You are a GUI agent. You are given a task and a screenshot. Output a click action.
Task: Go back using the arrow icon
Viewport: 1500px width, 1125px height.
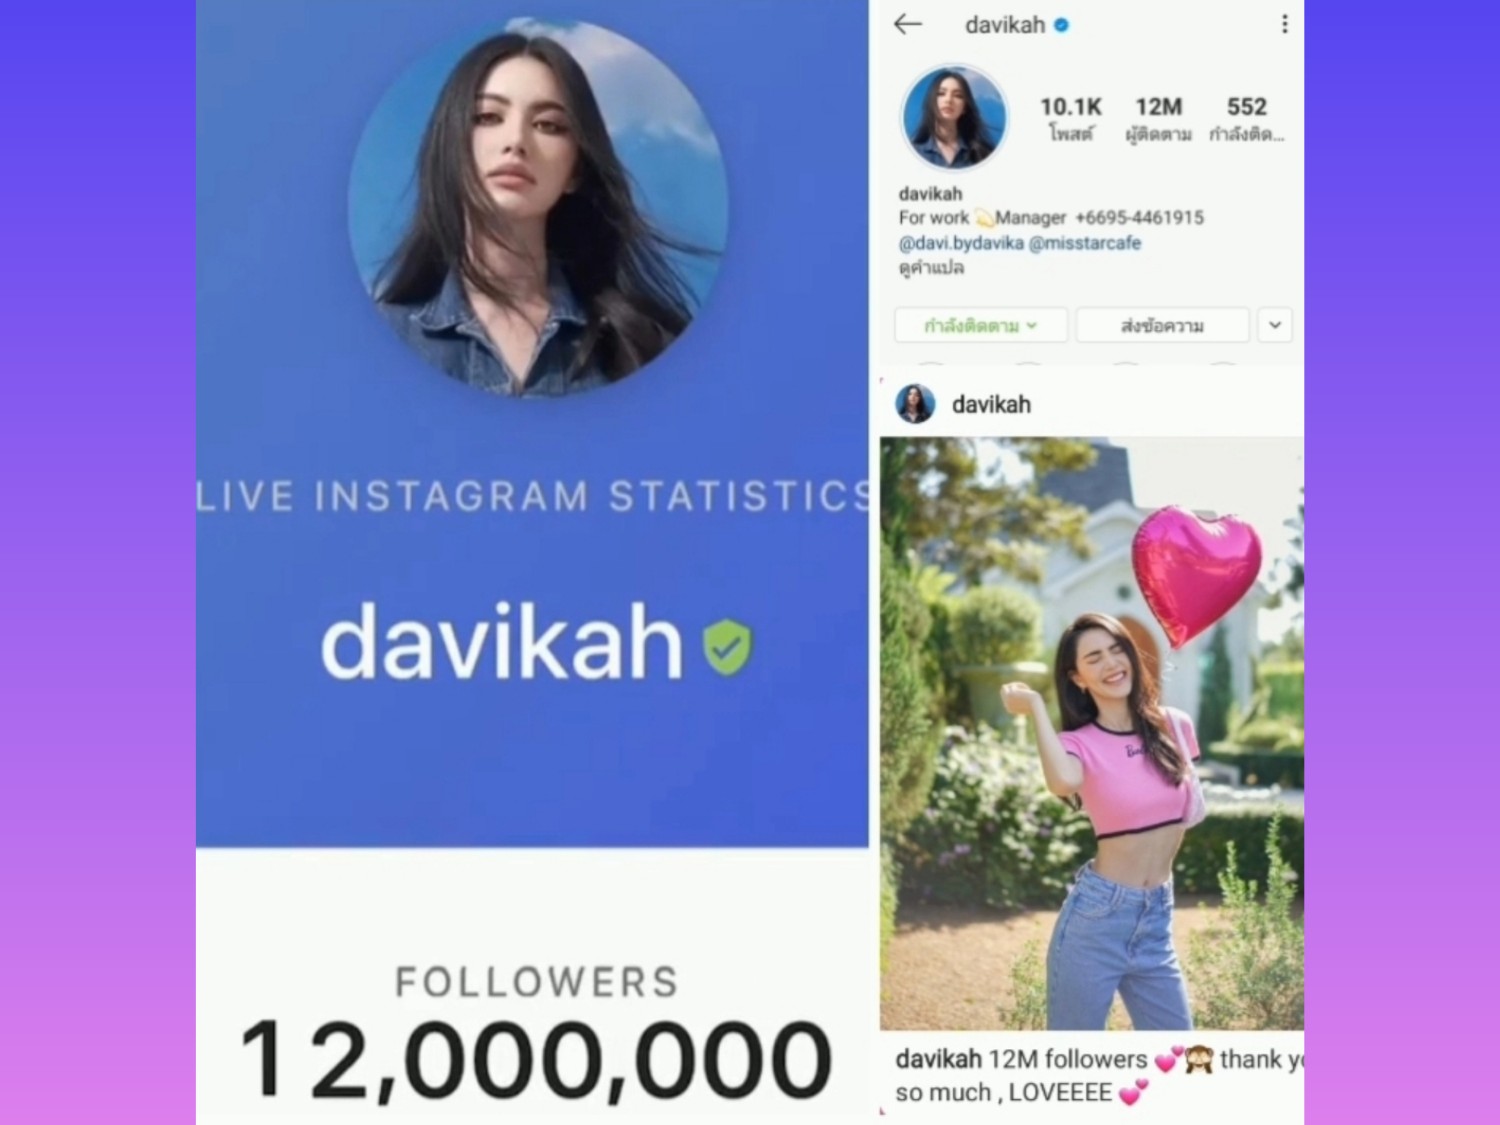coord(907,24)
